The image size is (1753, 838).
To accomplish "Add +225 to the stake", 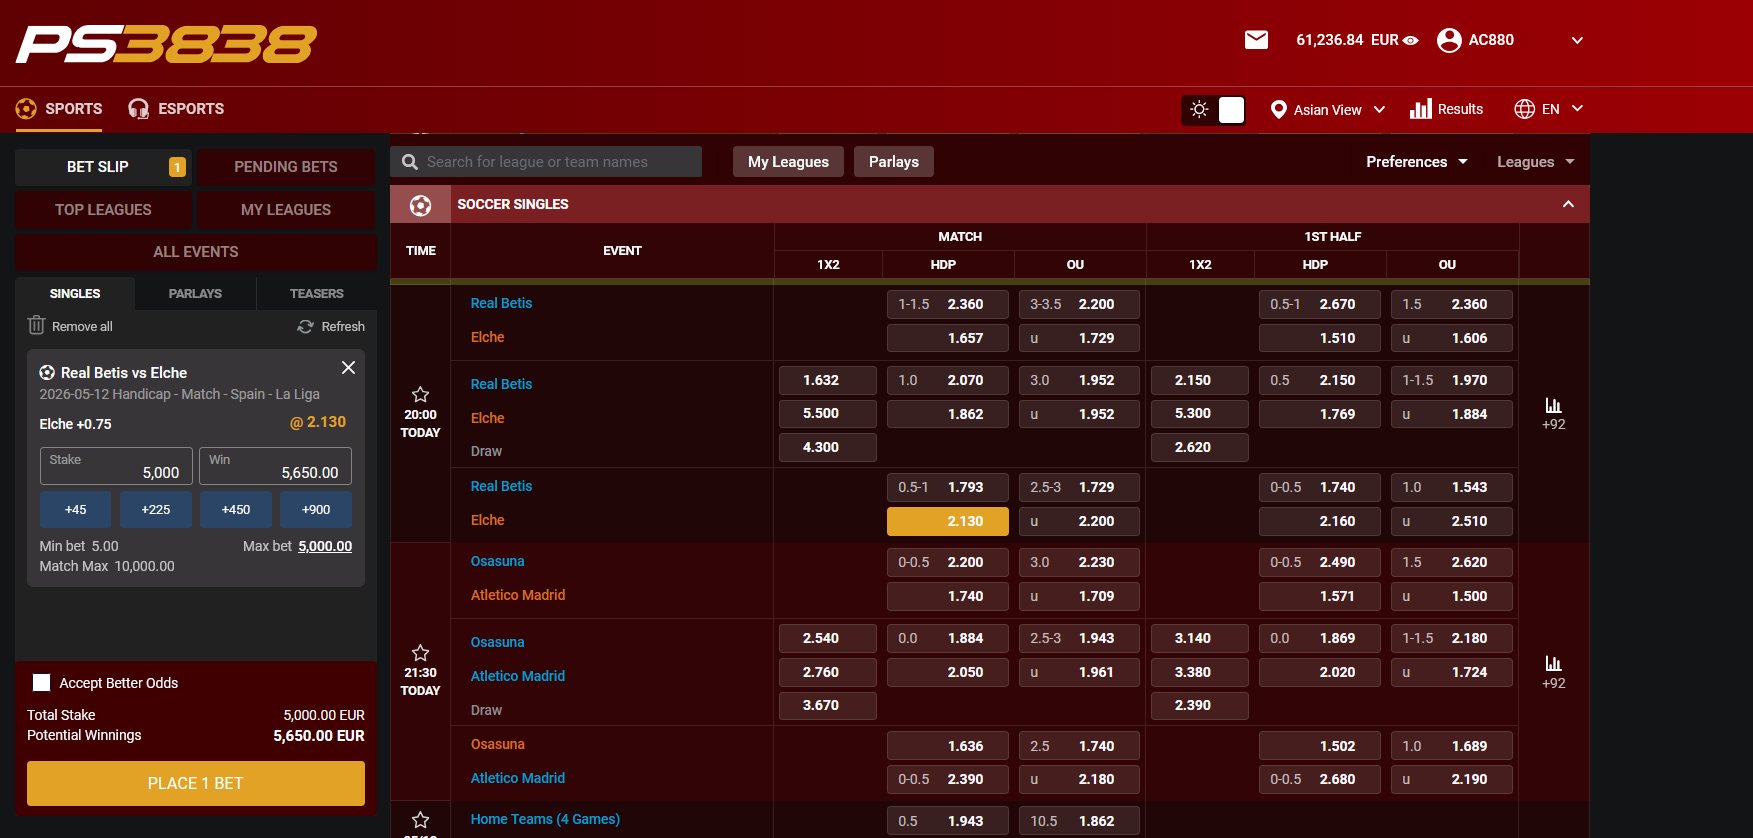I will click(156, 509).
